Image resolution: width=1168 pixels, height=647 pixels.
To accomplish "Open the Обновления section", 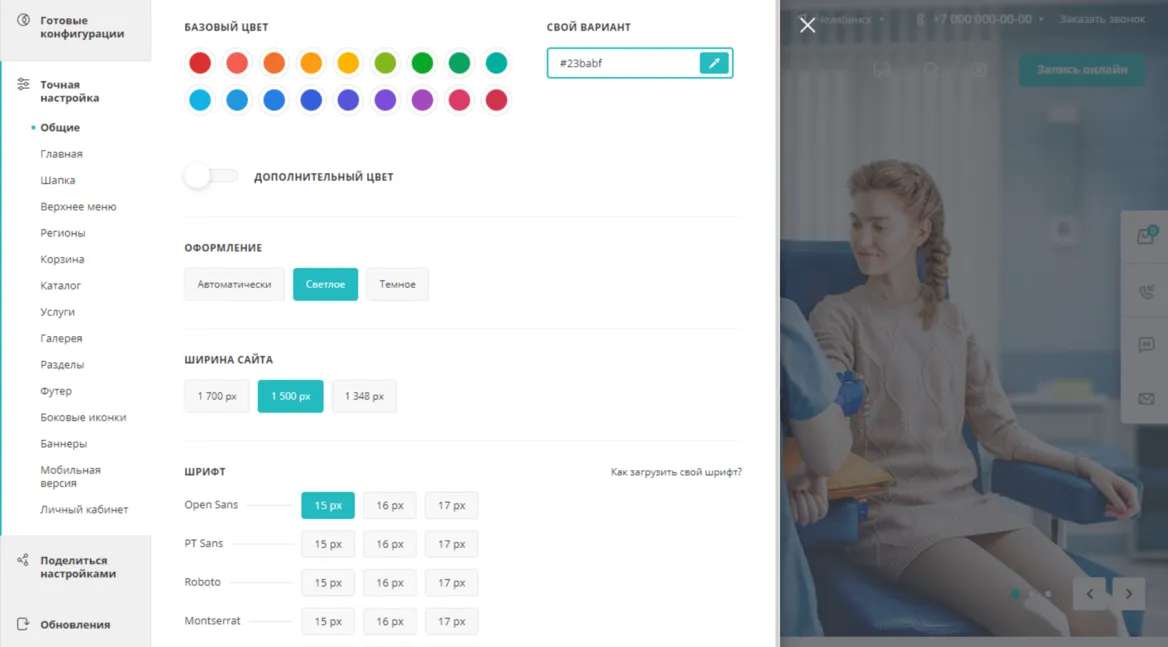I will coord(76,624).
